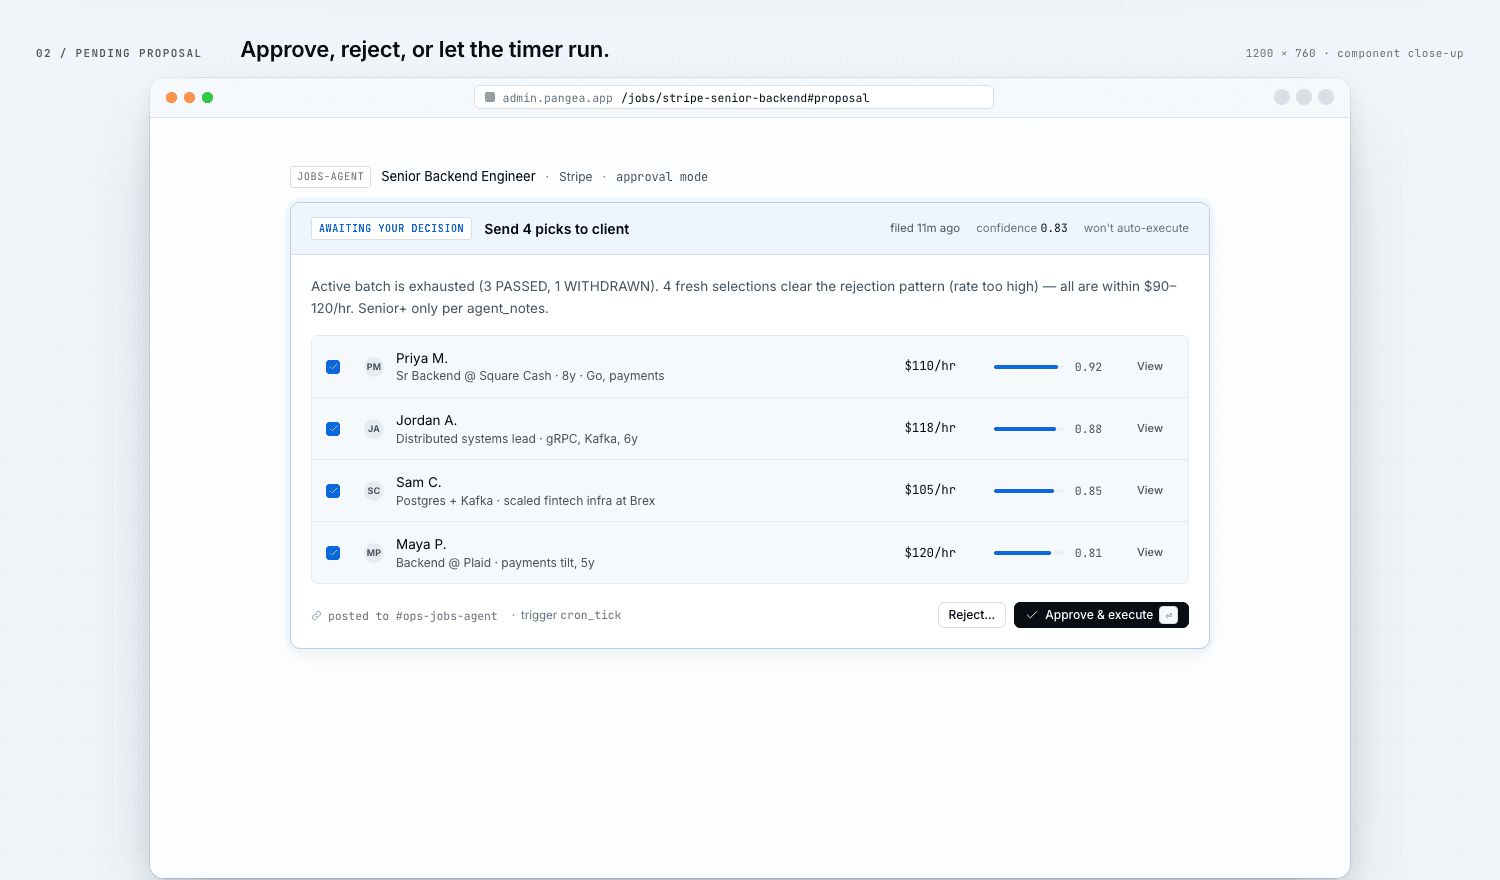
Task: Click the orange window minimize dot
Action: click(x=190, y=97)
